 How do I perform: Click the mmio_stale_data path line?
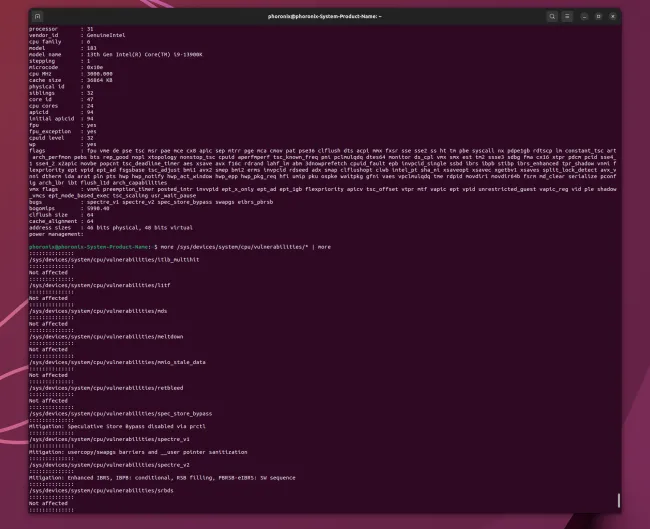point(117,362)
